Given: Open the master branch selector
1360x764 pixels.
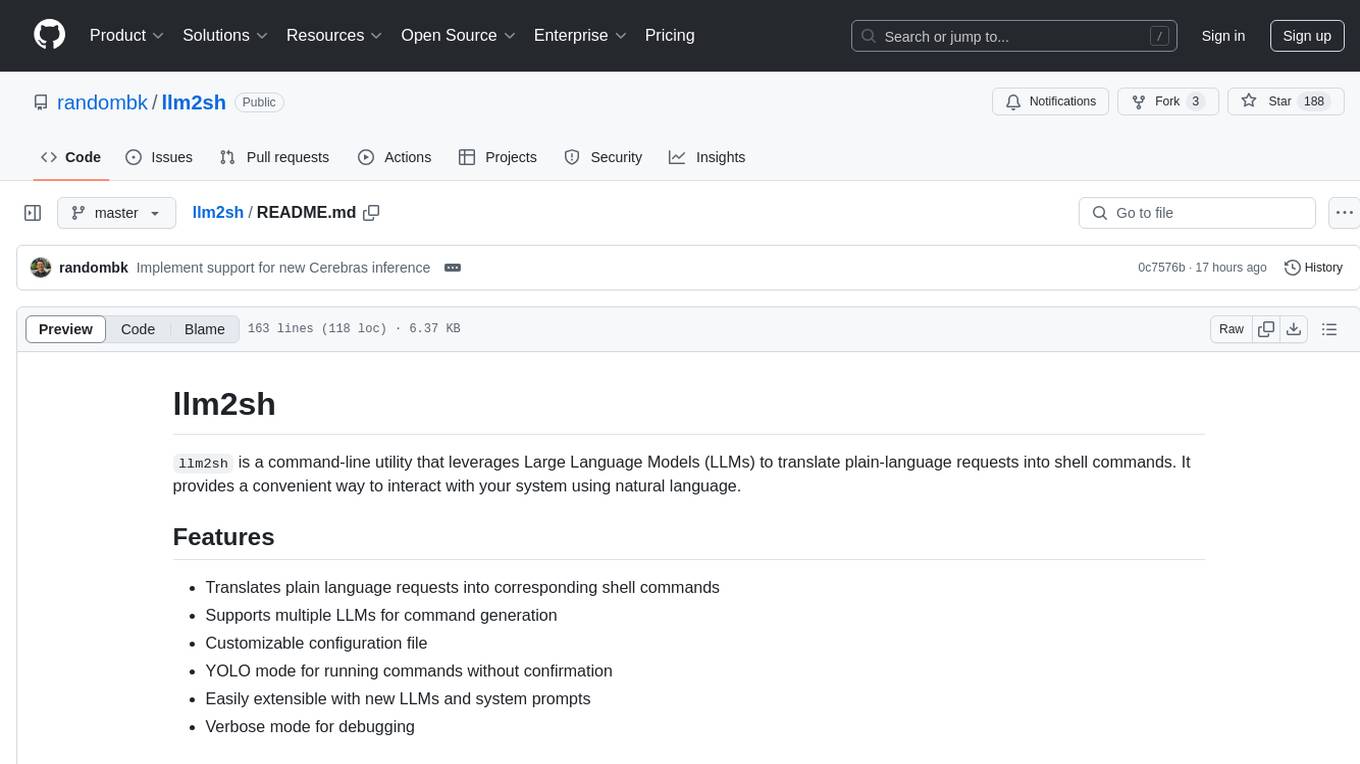Looking at the screenshot, I should coord(116,213).
